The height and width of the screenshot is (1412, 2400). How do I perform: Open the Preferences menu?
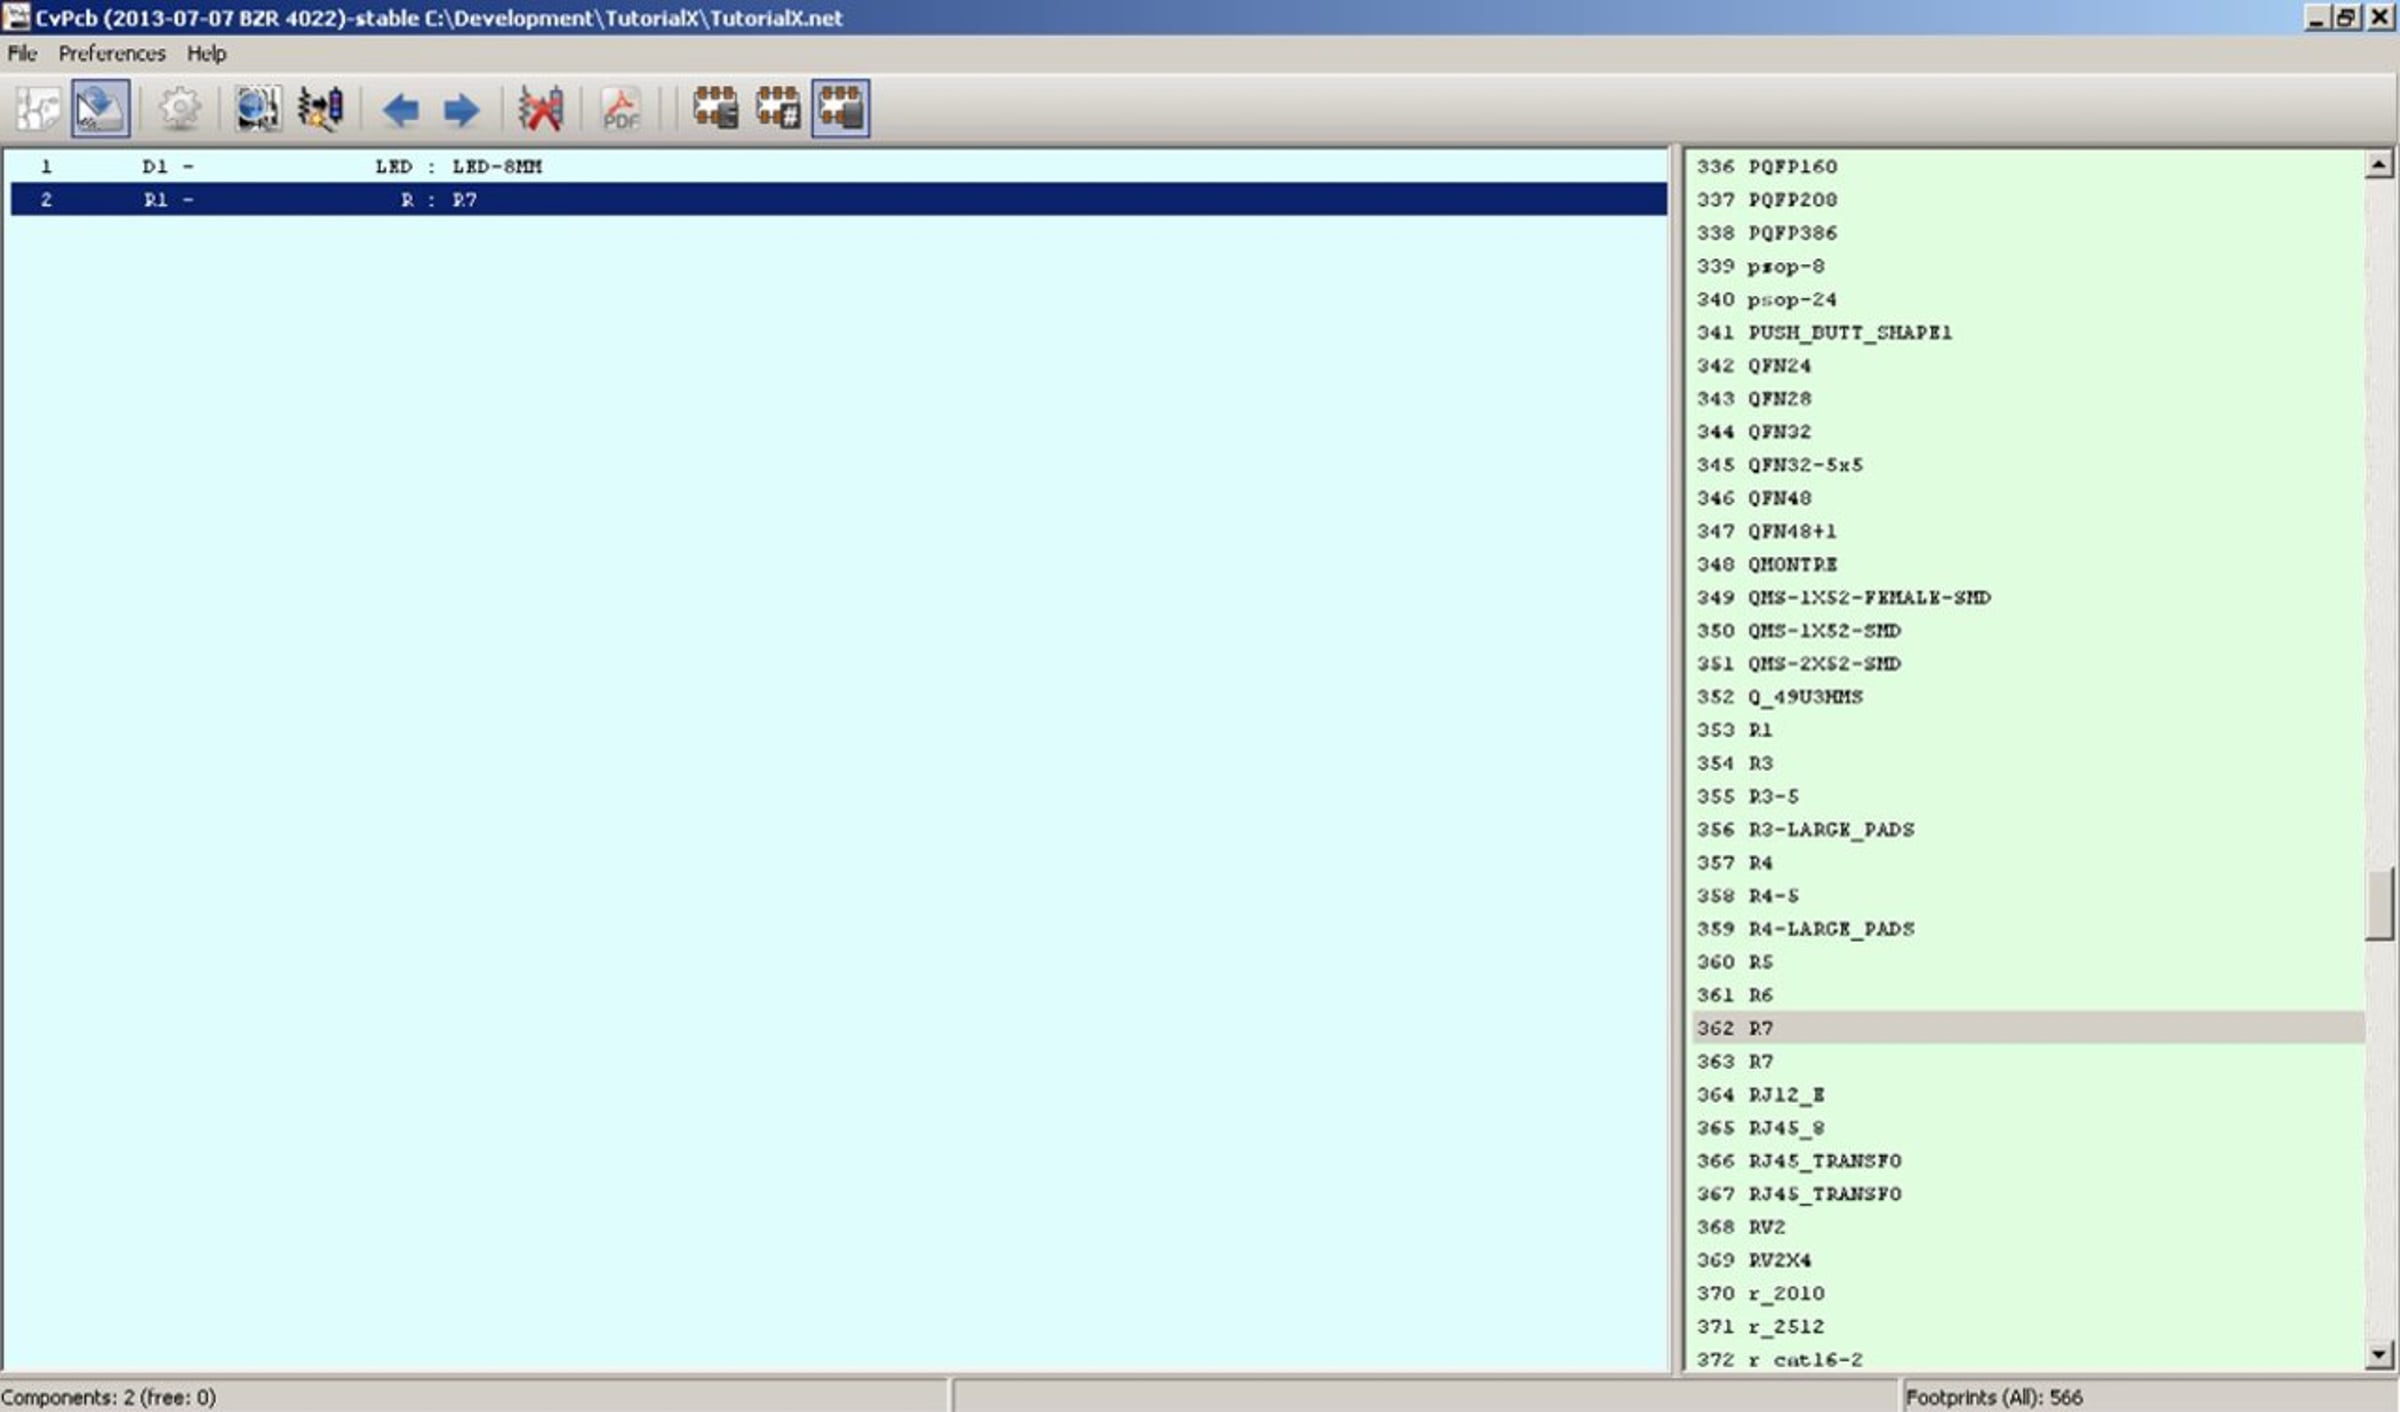tap(111, 53)
